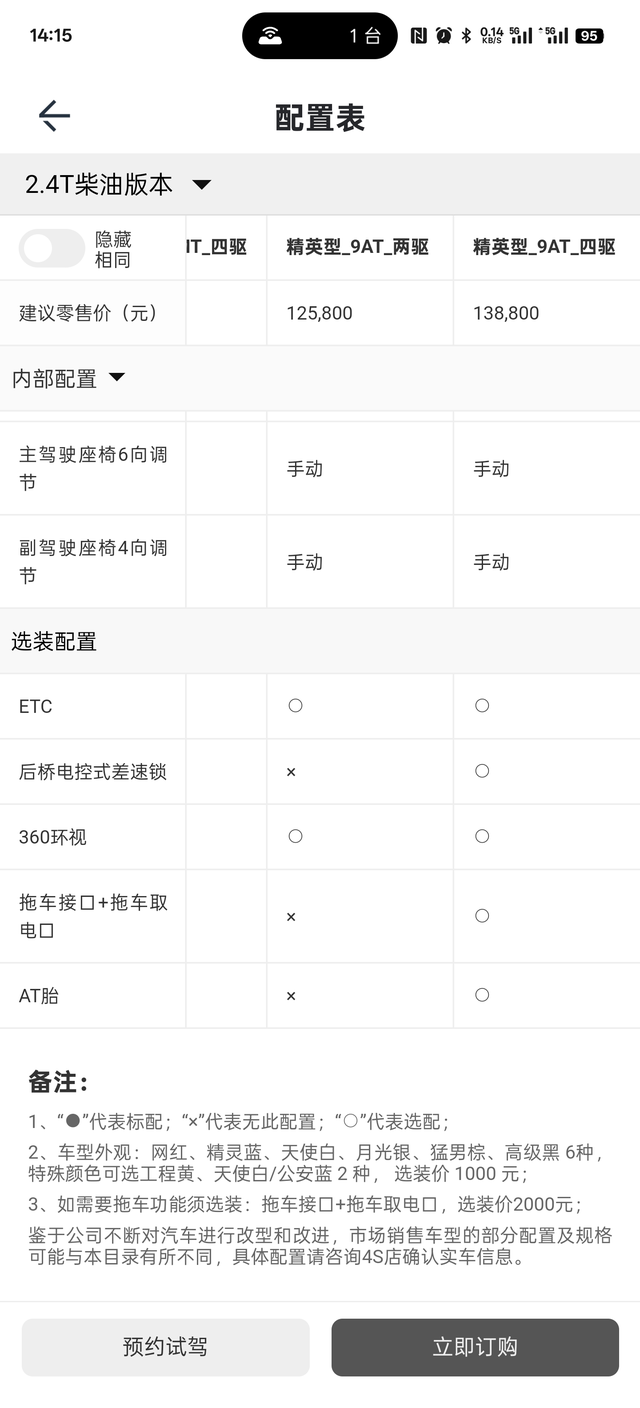Select the 360环视 option for 精英型_9AT_四驱
The image size is (640, 1408).
click(481, 836)
